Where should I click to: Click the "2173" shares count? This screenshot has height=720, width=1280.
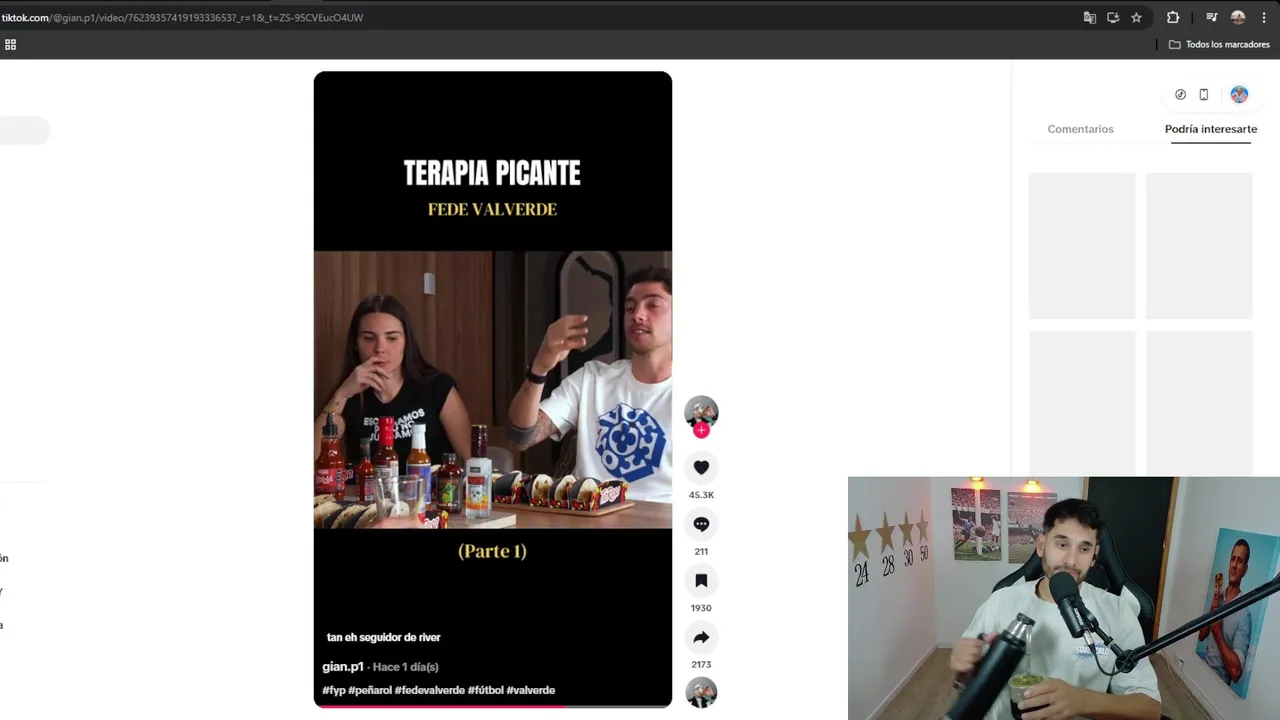tap(701, 664)
